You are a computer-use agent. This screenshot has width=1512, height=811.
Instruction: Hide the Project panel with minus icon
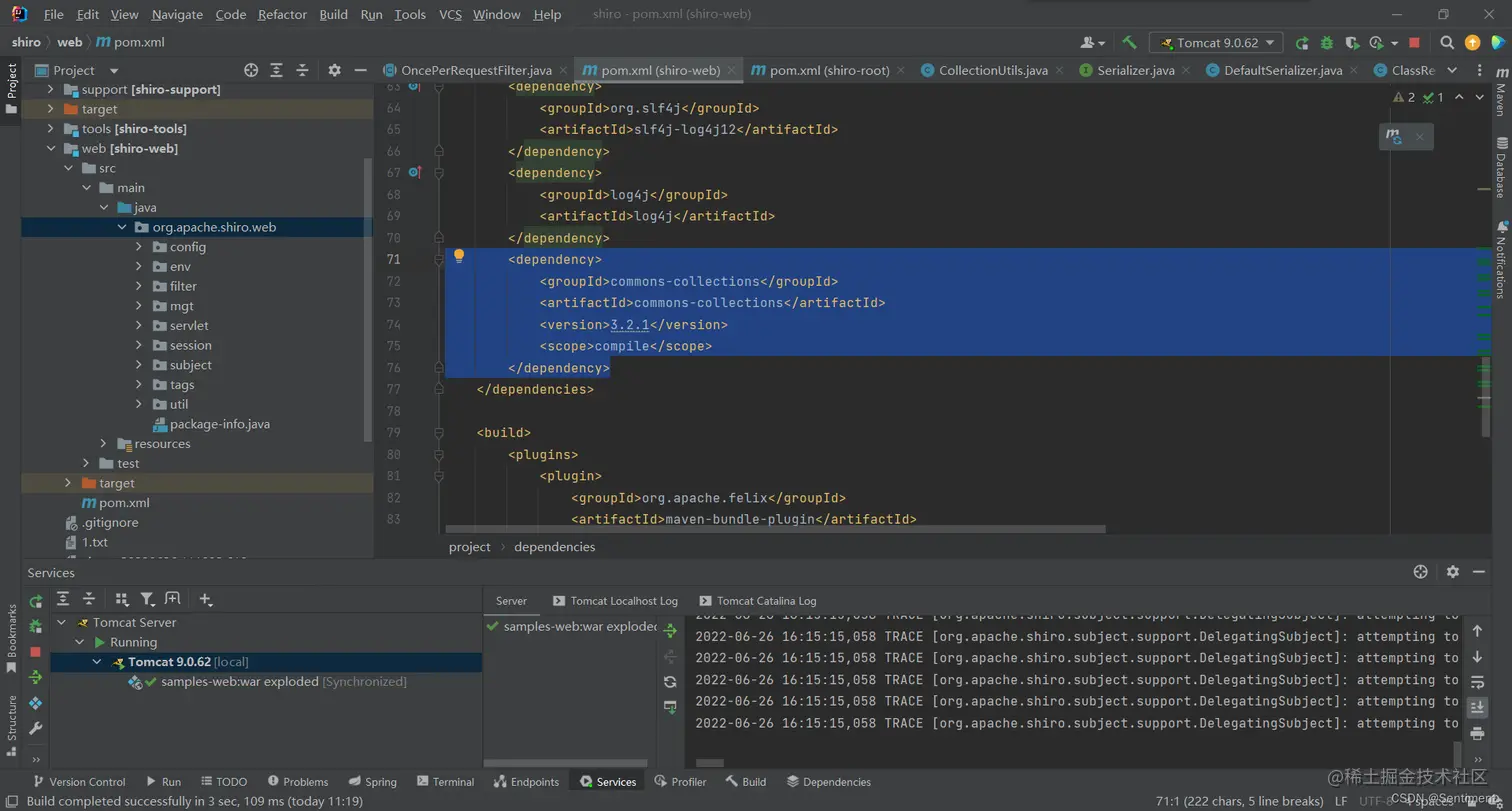pos(359,70)
